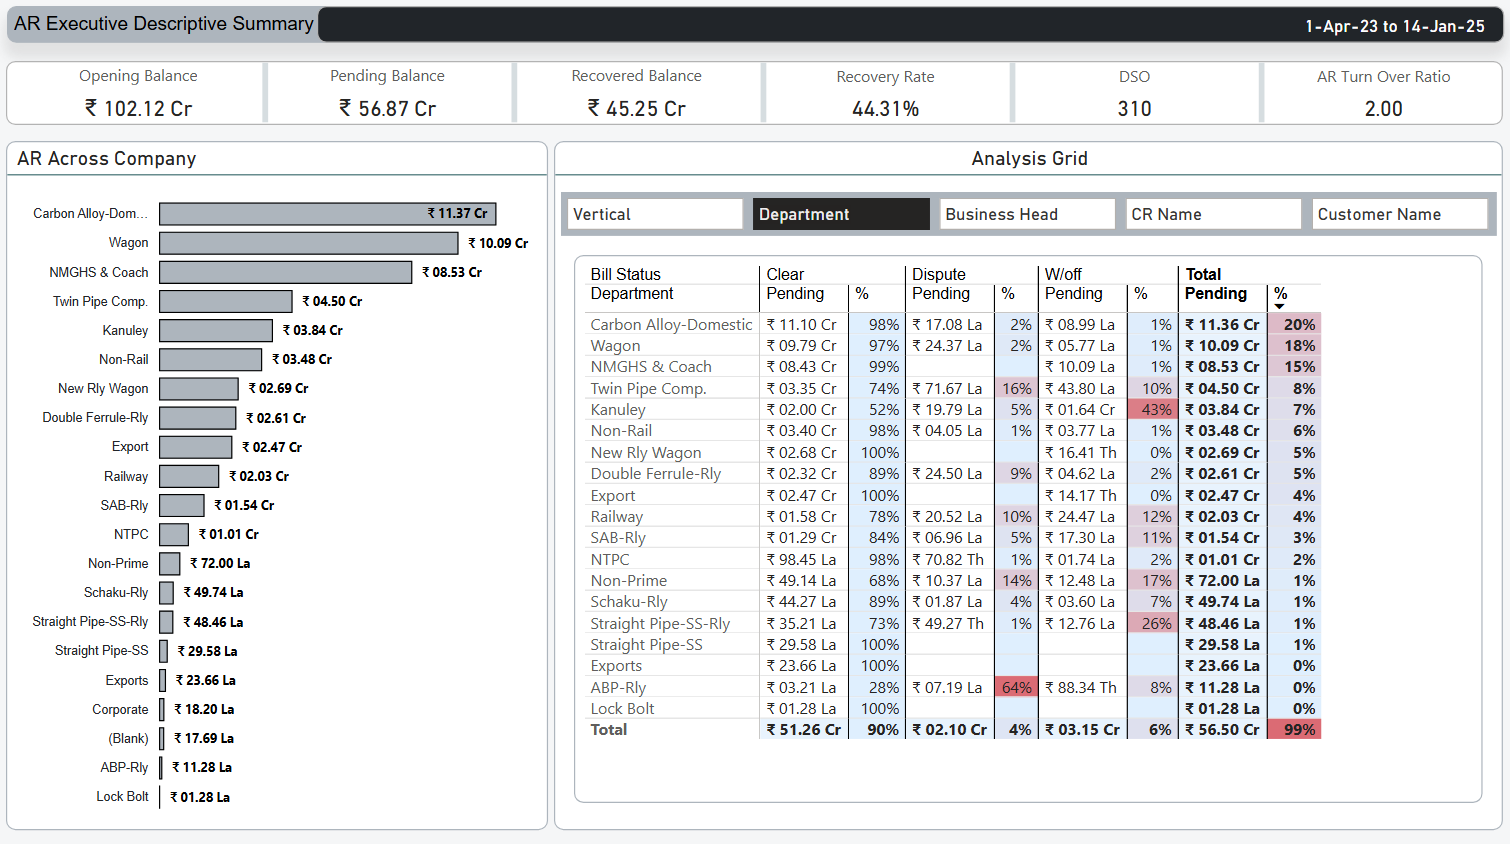Switch to the Business Head tab
The image size is (1510, 844).
click(1027, 214)
